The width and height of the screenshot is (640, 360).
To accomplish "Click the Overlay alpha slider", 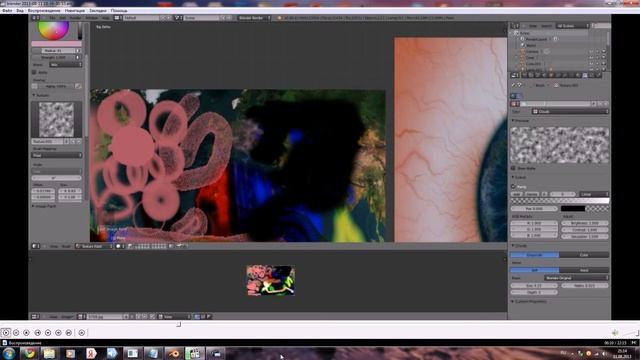I will click(56, 86).
